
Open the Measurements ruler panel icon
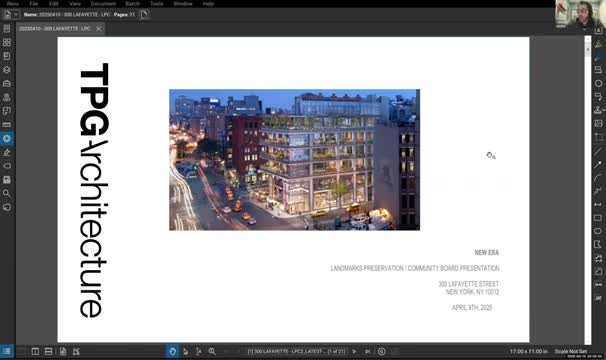tap(7, 125)
